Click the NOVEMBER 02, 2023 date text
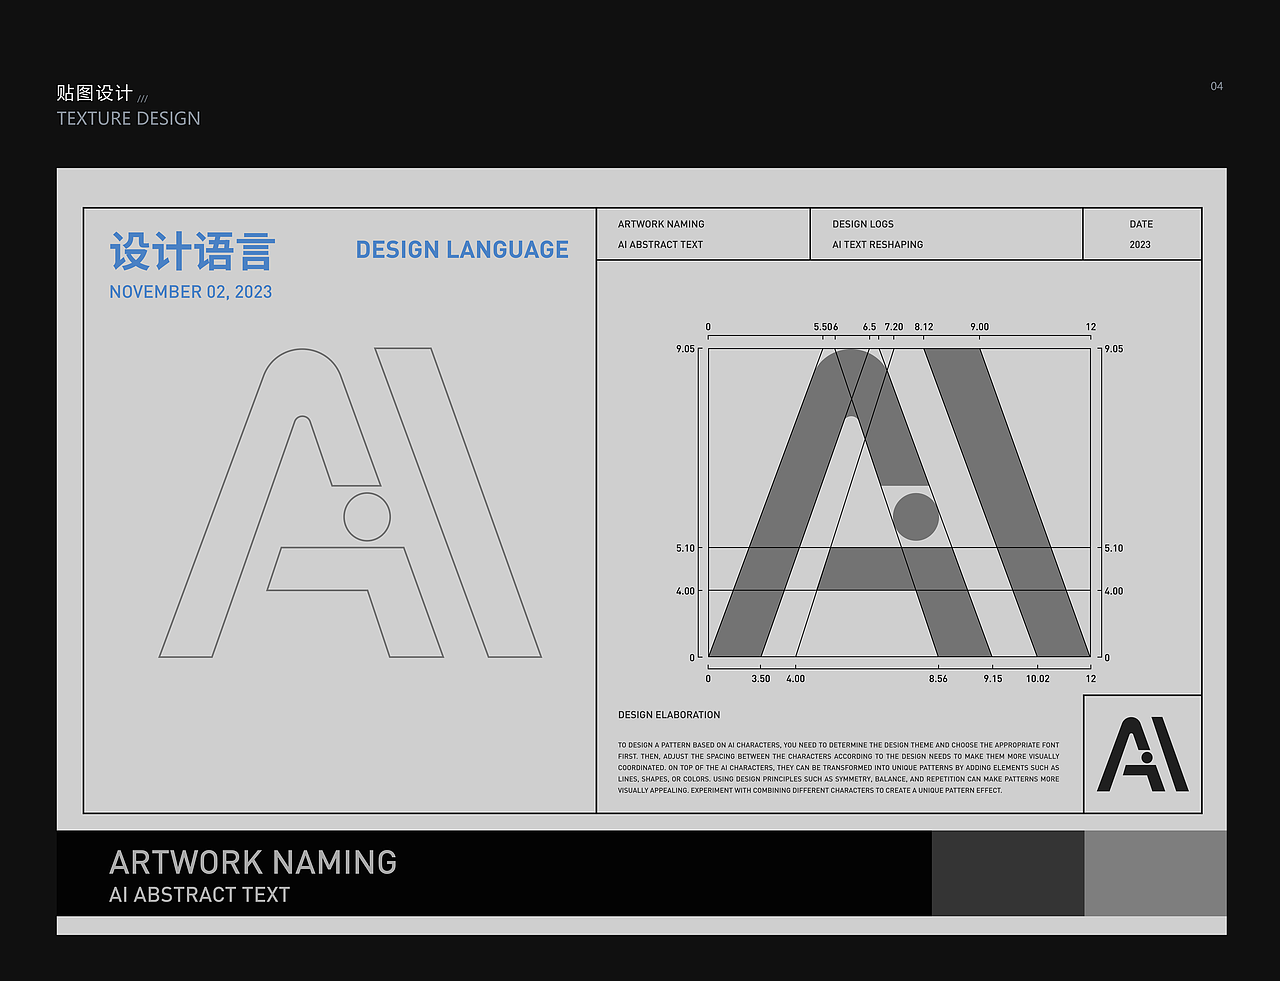The height and width of the screenshot is (981, 1280). click(190, 291)
